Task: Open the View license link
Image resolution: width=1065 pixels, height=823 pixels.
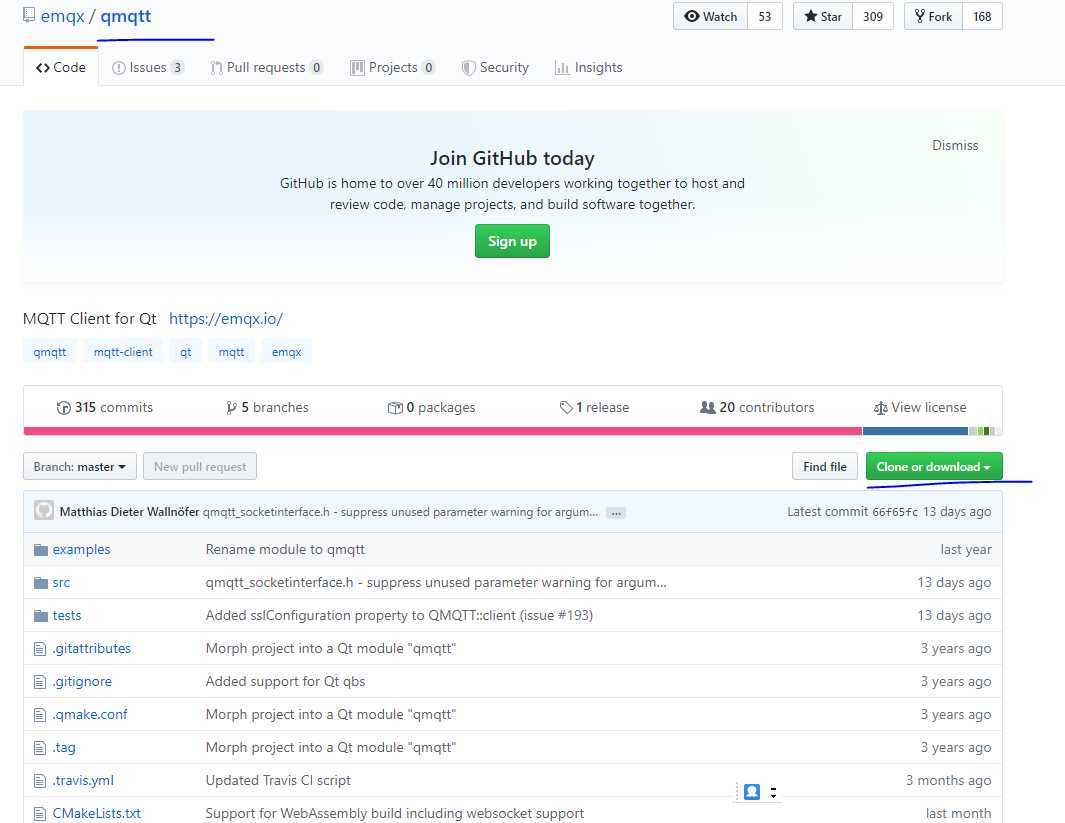Action: (920, 407)
